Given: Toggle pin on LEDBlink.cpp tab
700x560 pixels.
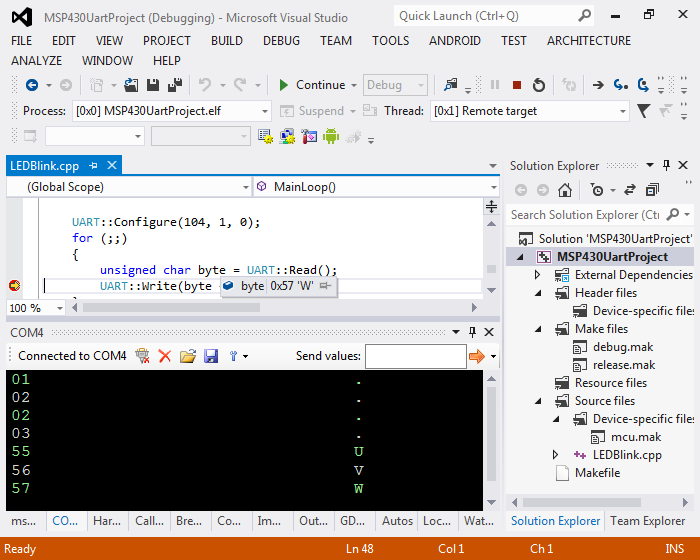Looking at the screenshot, I should pos(93,166).
